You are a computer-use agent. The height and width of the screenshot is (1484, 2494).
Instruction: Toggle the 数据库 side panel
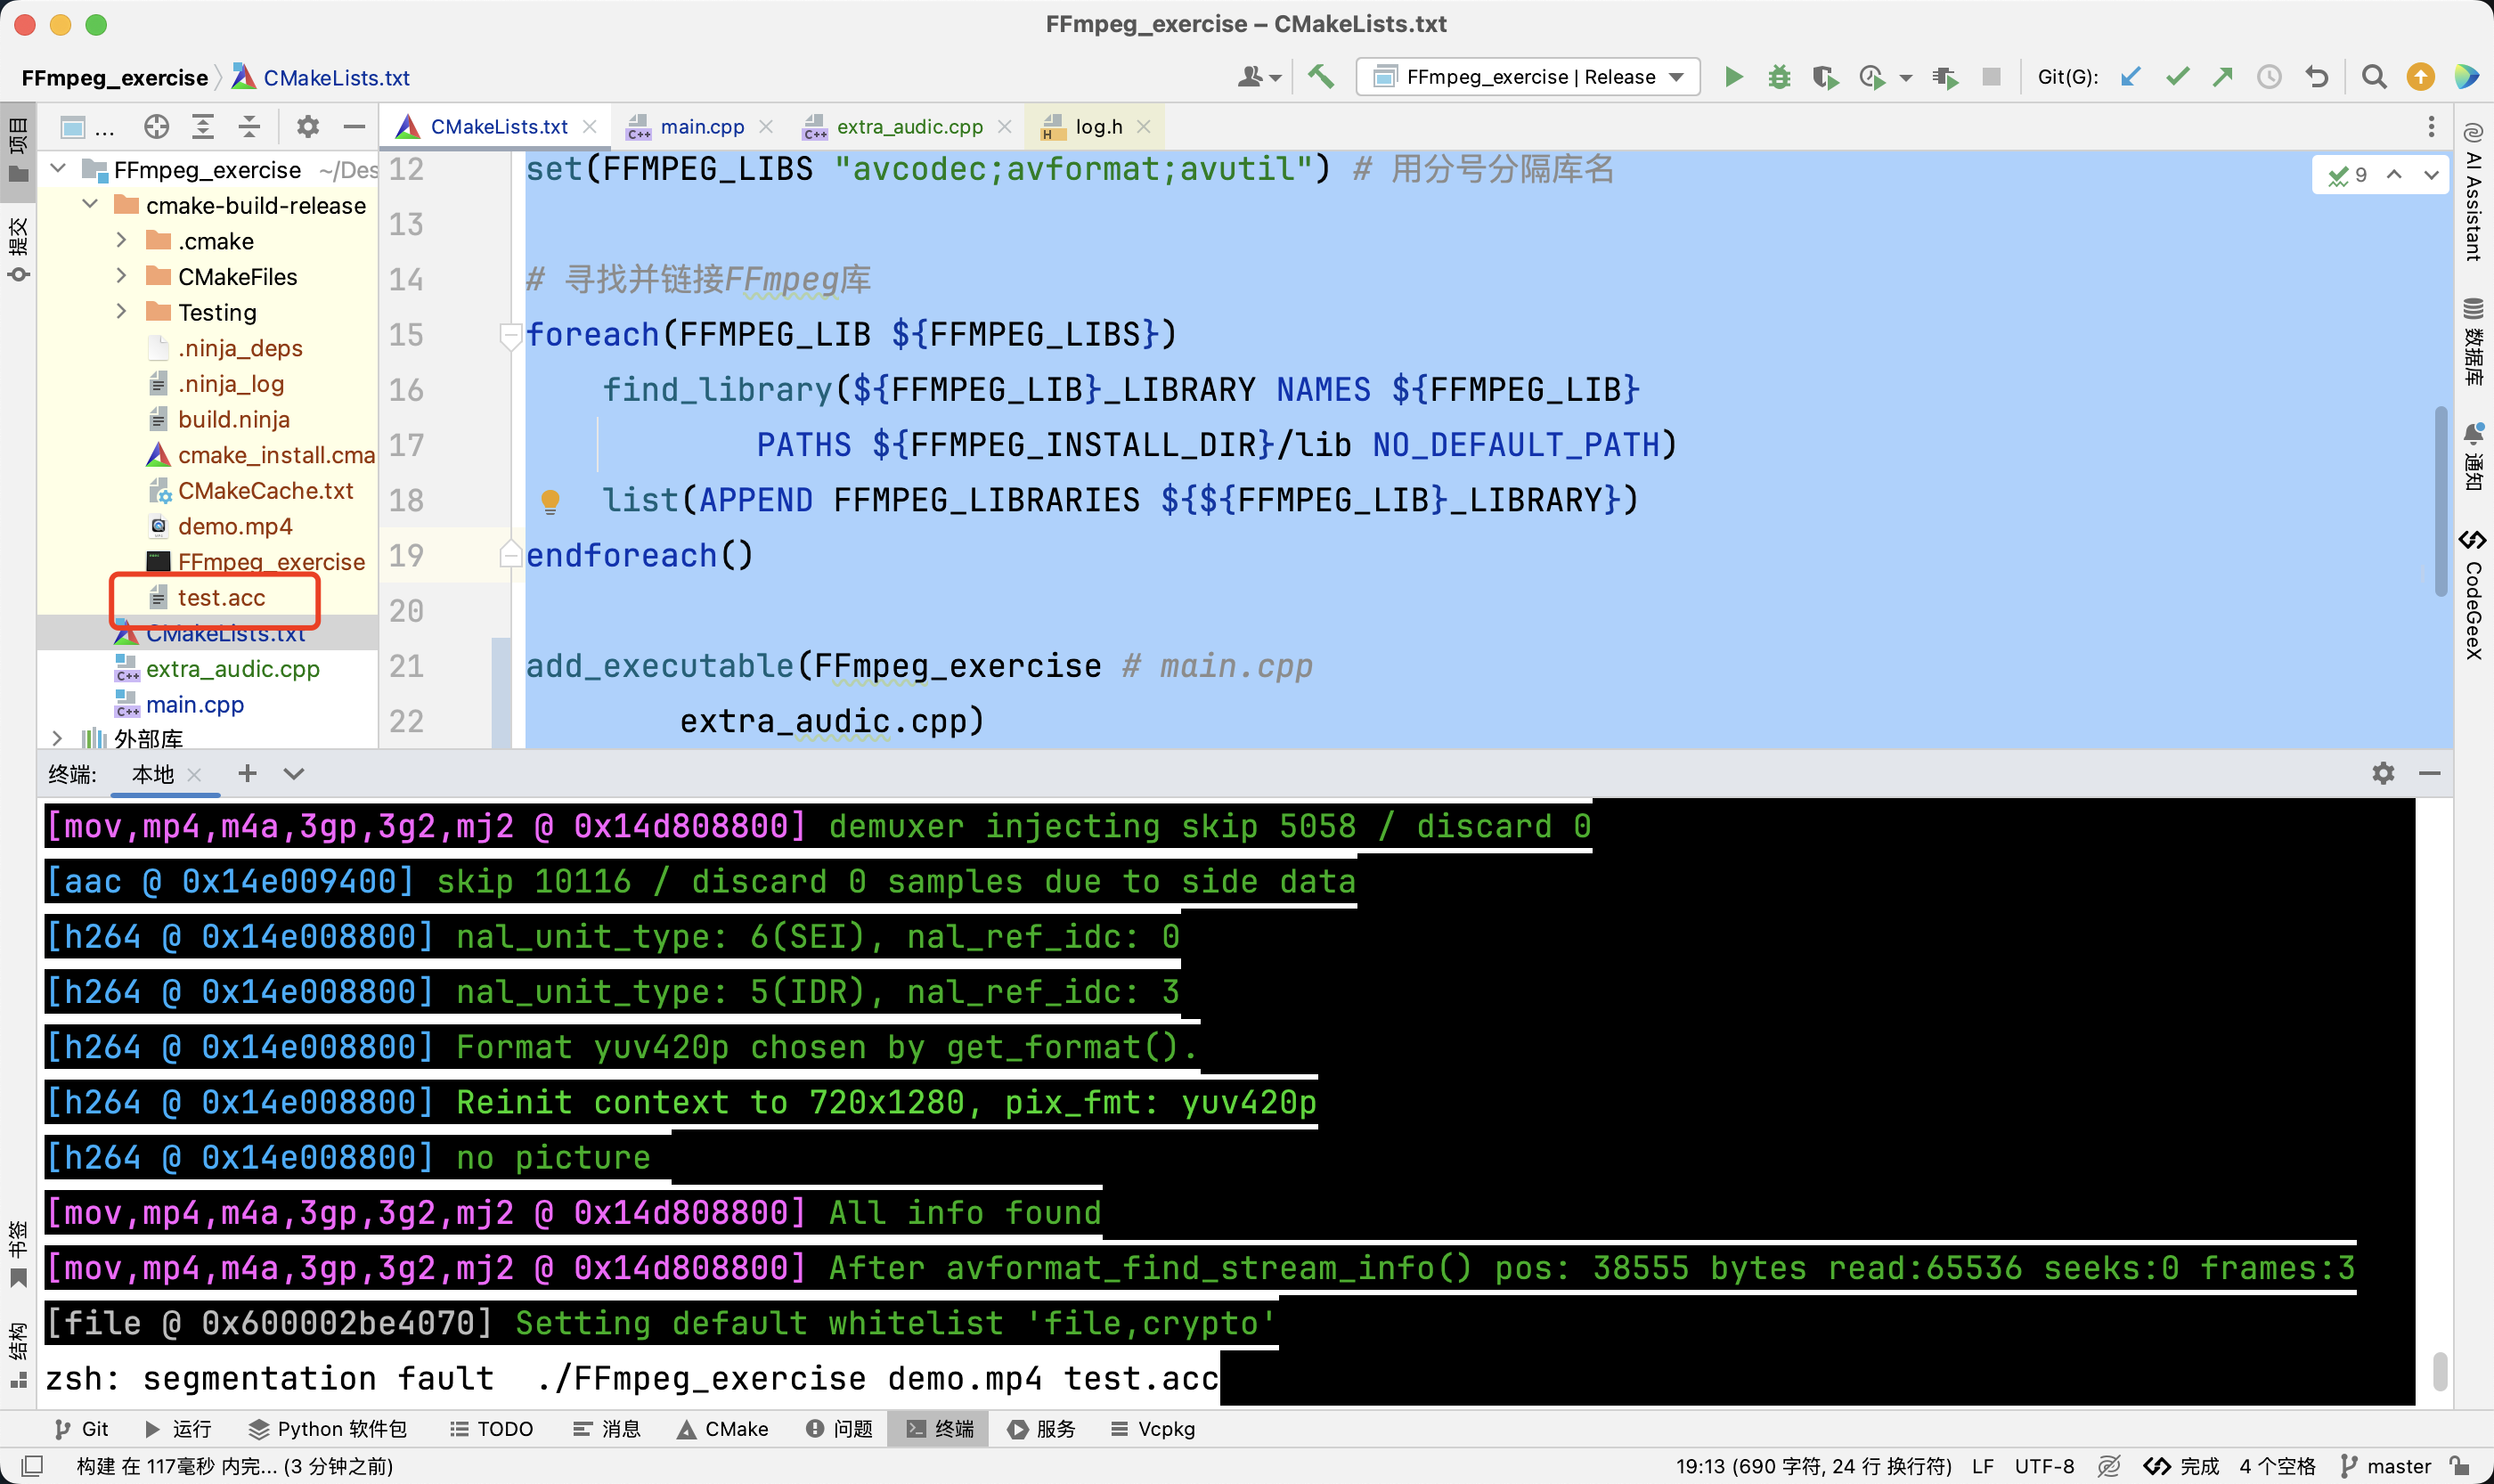2473,341
